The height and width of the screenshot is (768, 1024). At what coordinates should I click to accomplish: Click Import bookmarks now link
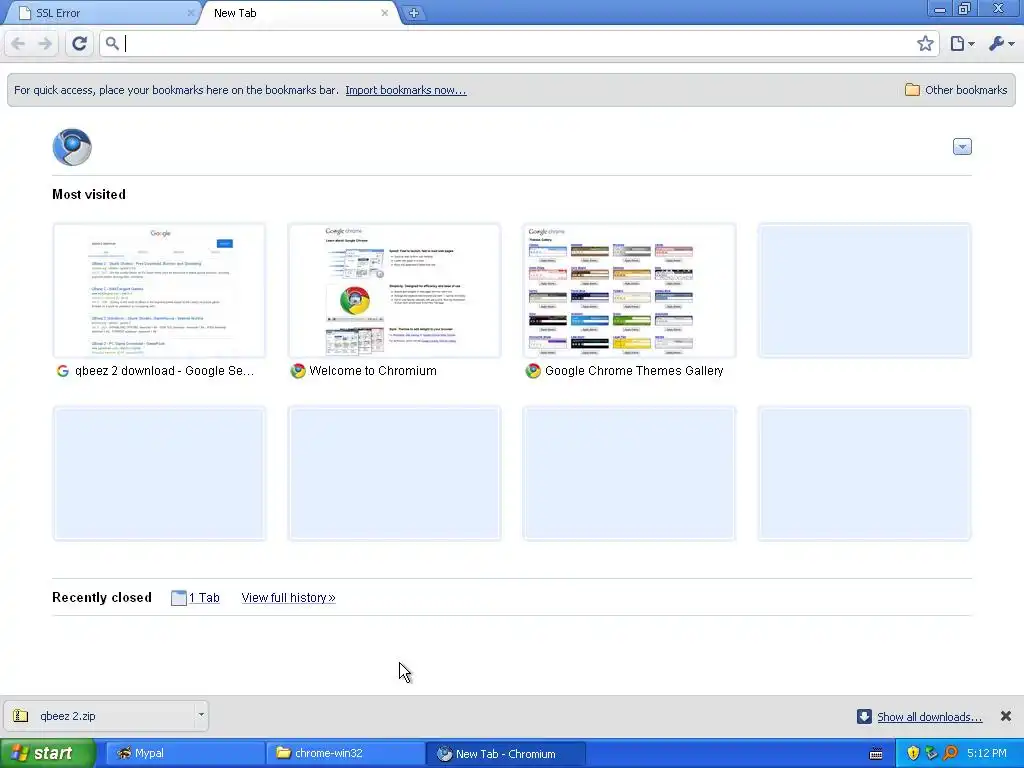(x=406, y=90)
